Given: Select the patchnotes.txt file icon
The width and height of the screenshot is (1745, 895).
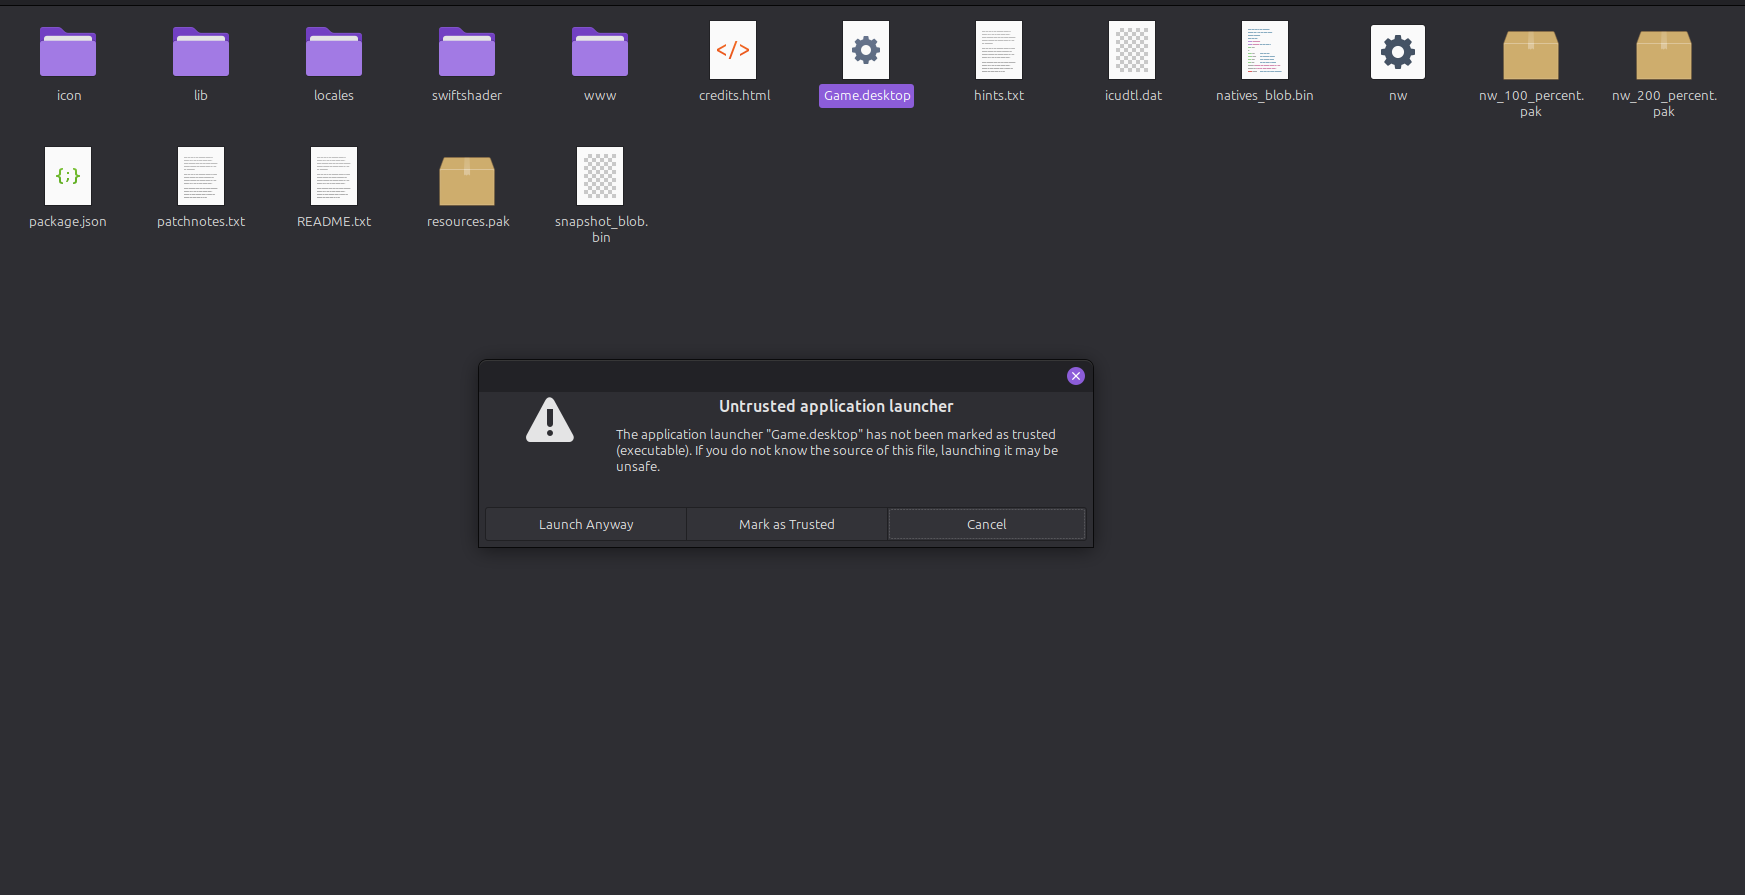Looking at the screenshot, I should coord(201,176).
